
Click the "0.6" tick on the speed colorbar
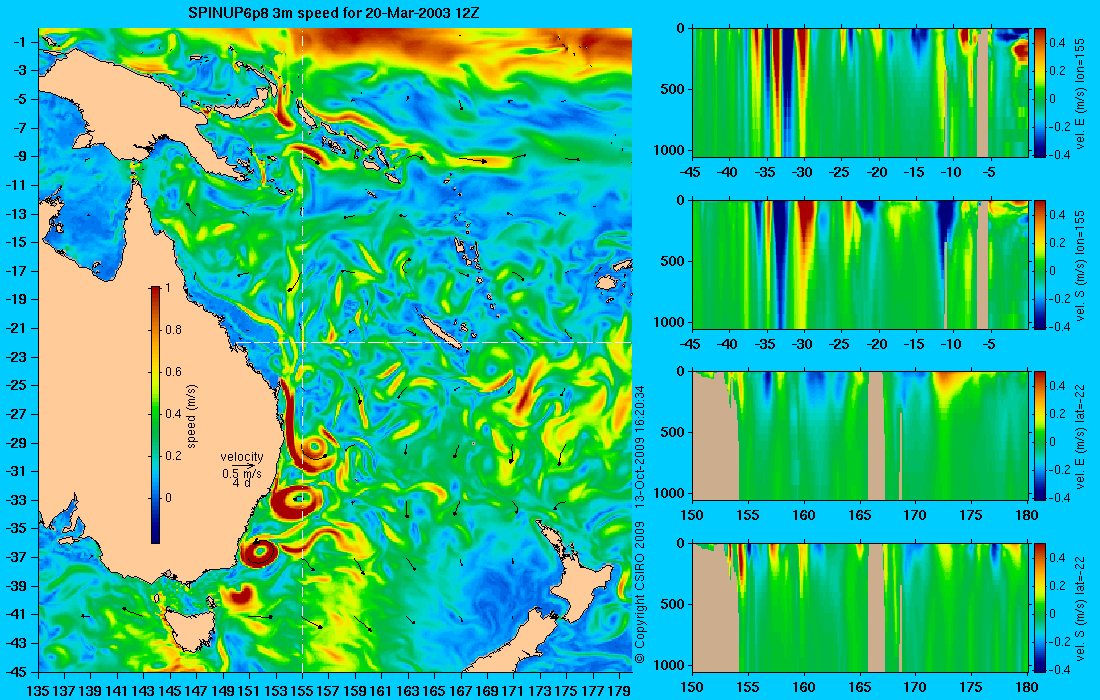click(173, 372)
